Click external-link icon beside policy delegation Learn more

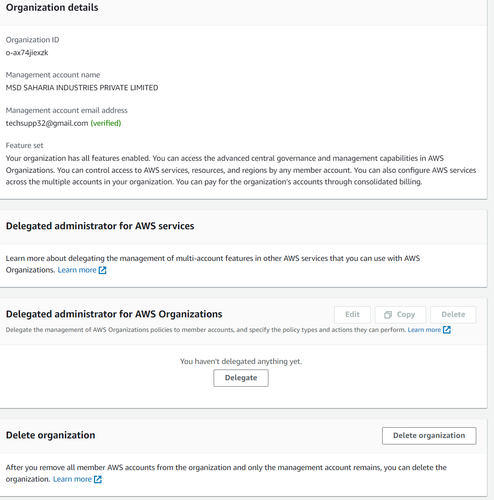[x=447, y=330]
